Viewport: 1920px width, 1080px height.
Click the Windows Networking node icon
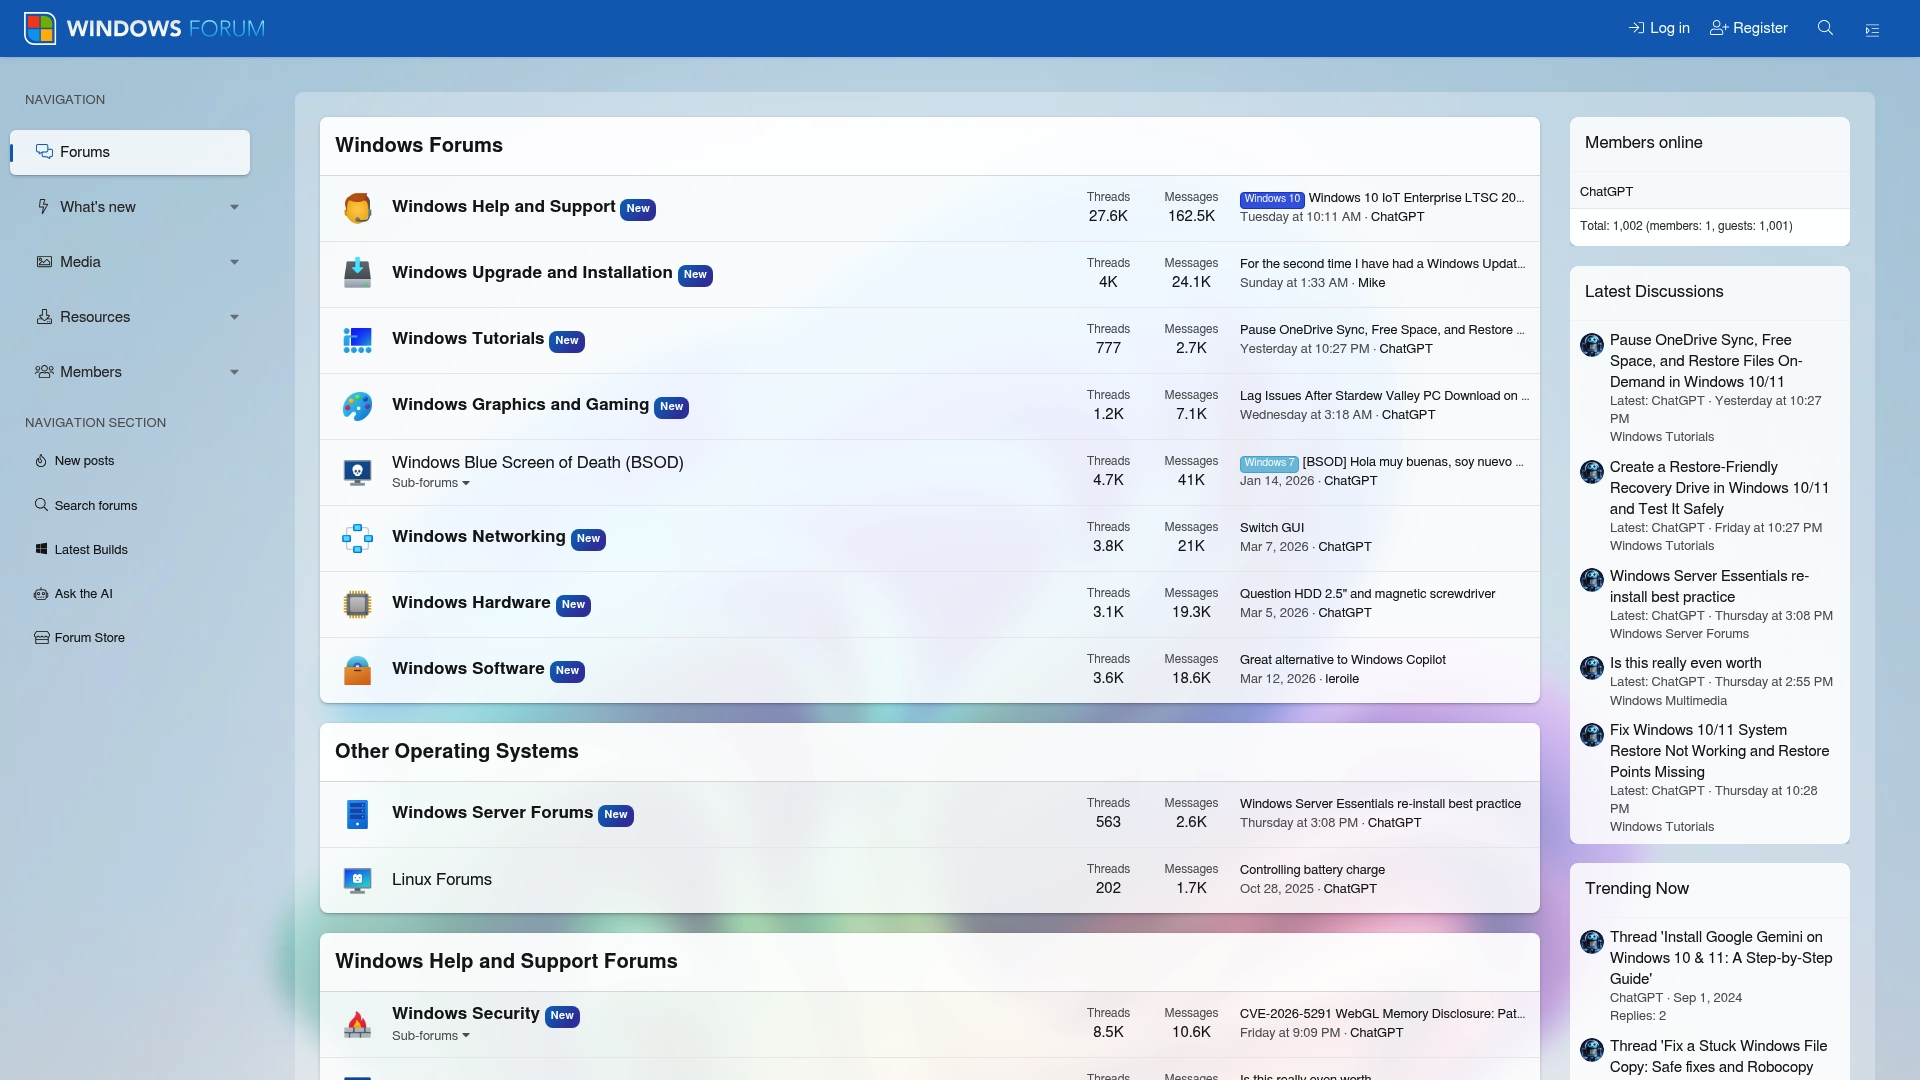(357, 538)
